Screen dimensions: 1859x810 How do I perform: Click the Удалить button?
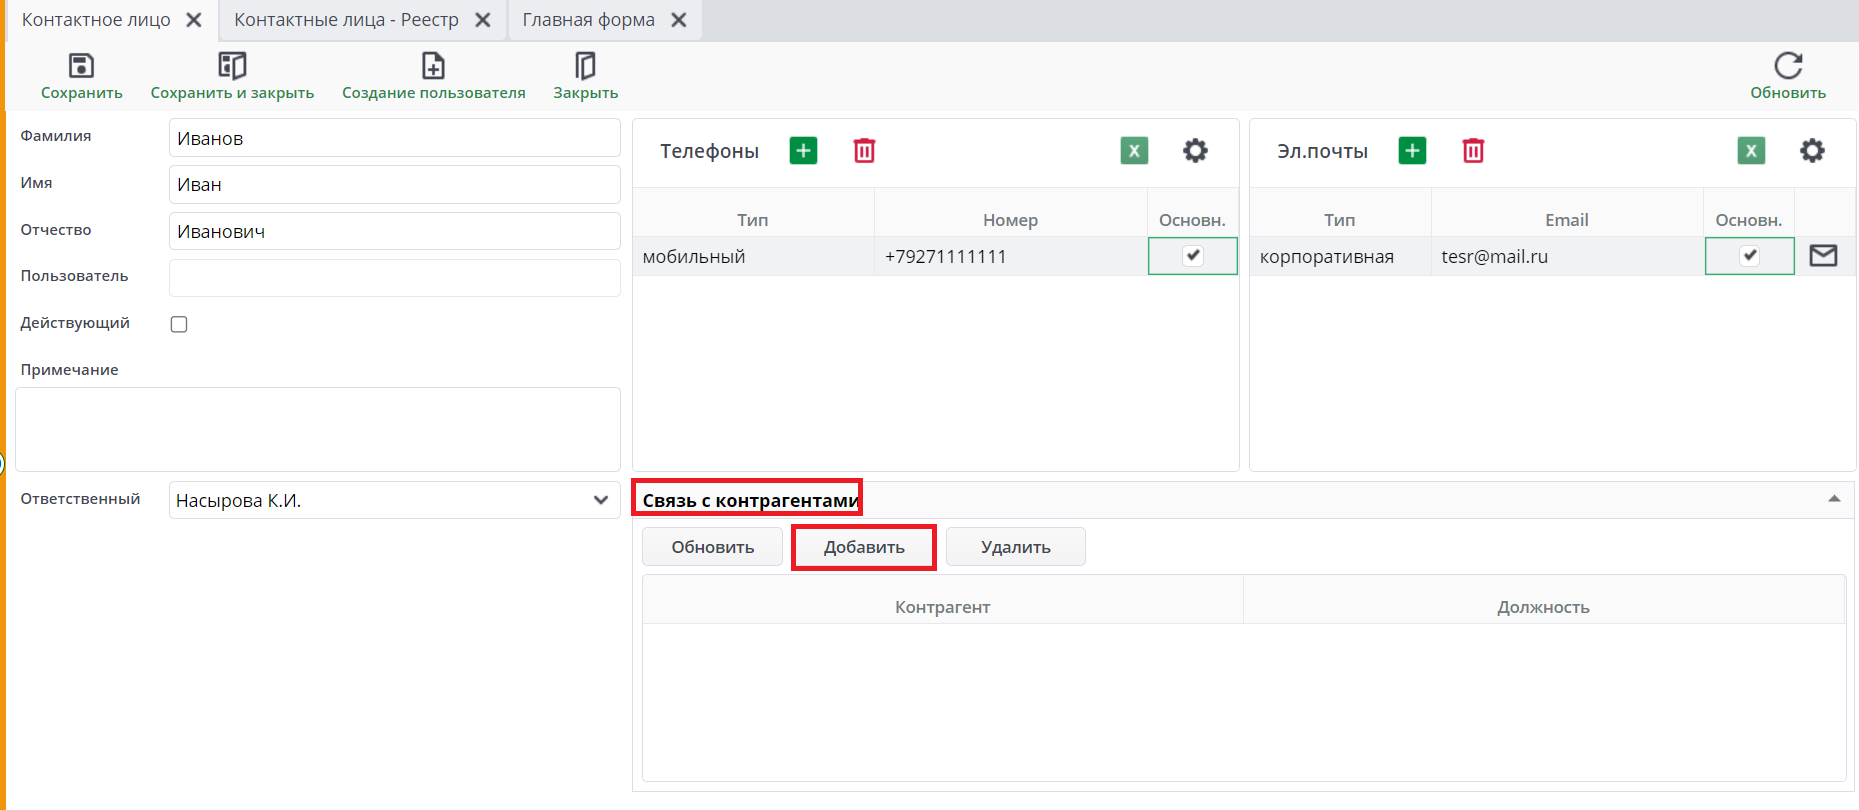click(x=1015, y=547)
